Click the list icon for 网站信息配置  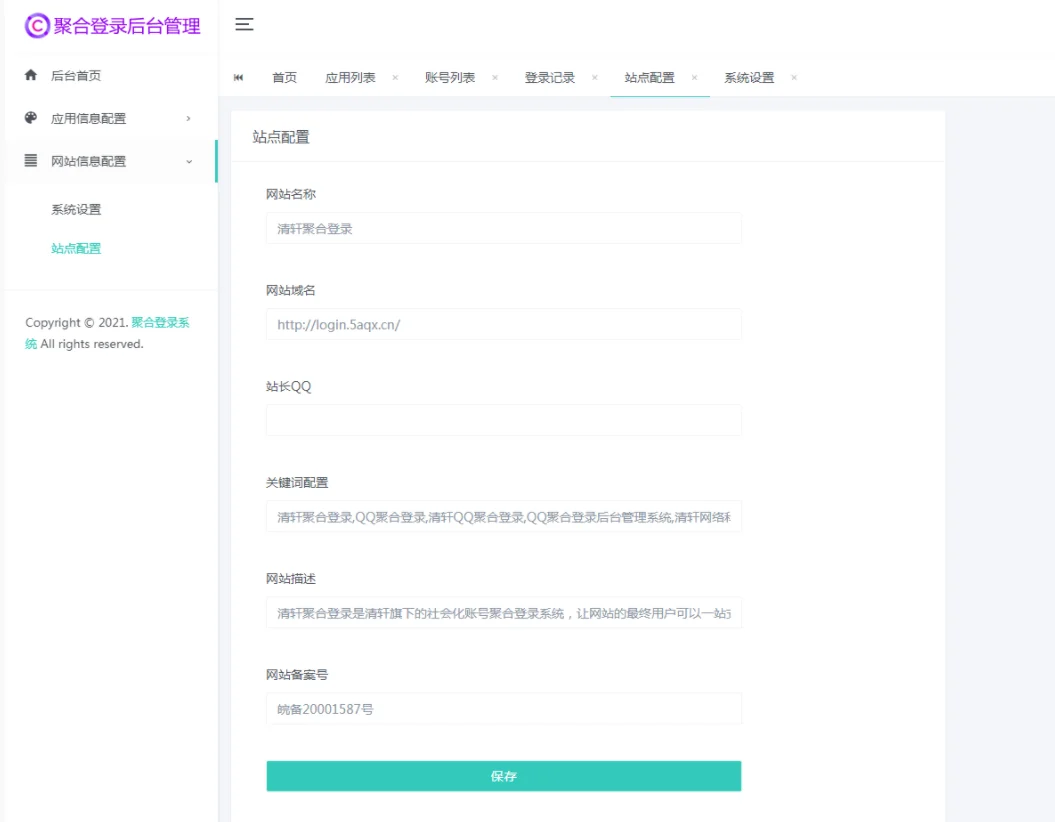pos(30,161)
